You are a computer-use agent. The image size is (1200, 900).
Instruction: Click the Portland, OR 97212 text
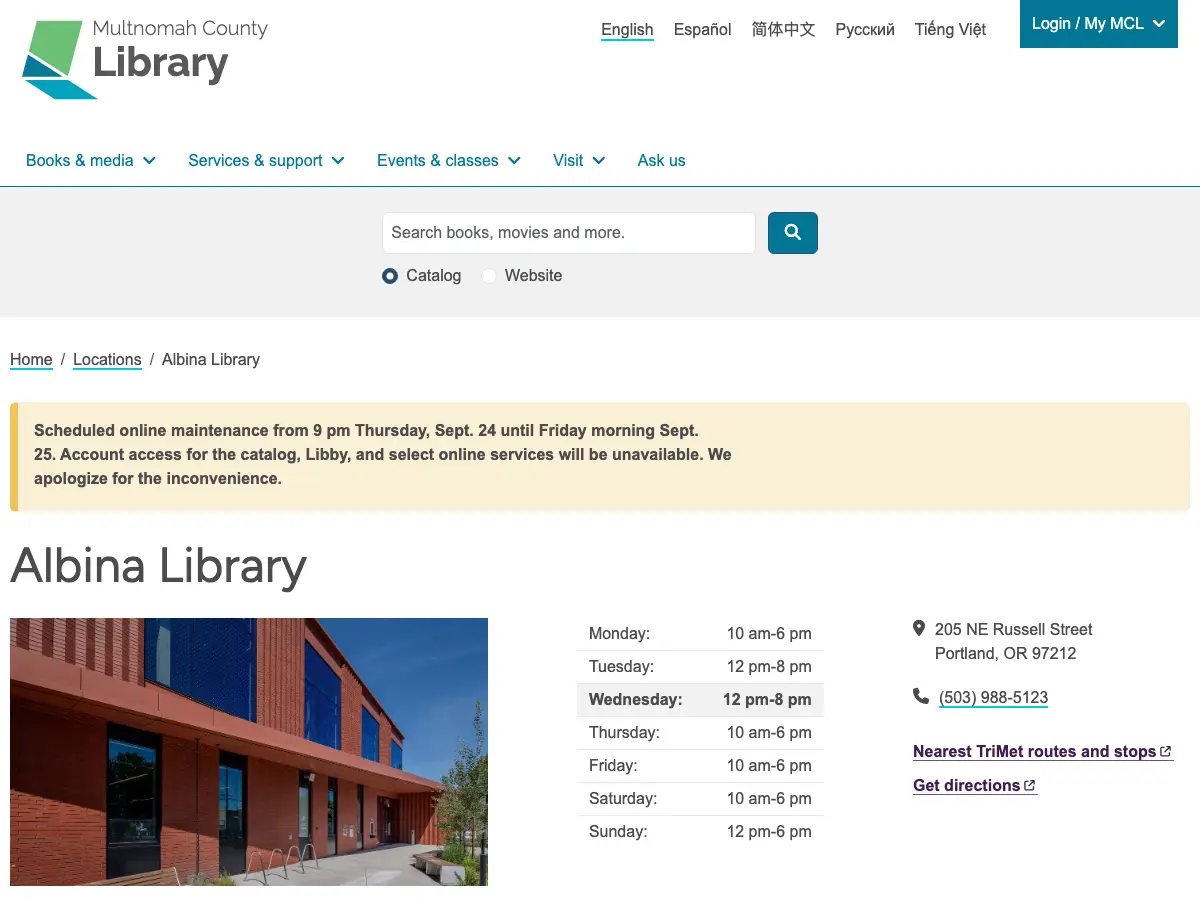pos(1005,654)
